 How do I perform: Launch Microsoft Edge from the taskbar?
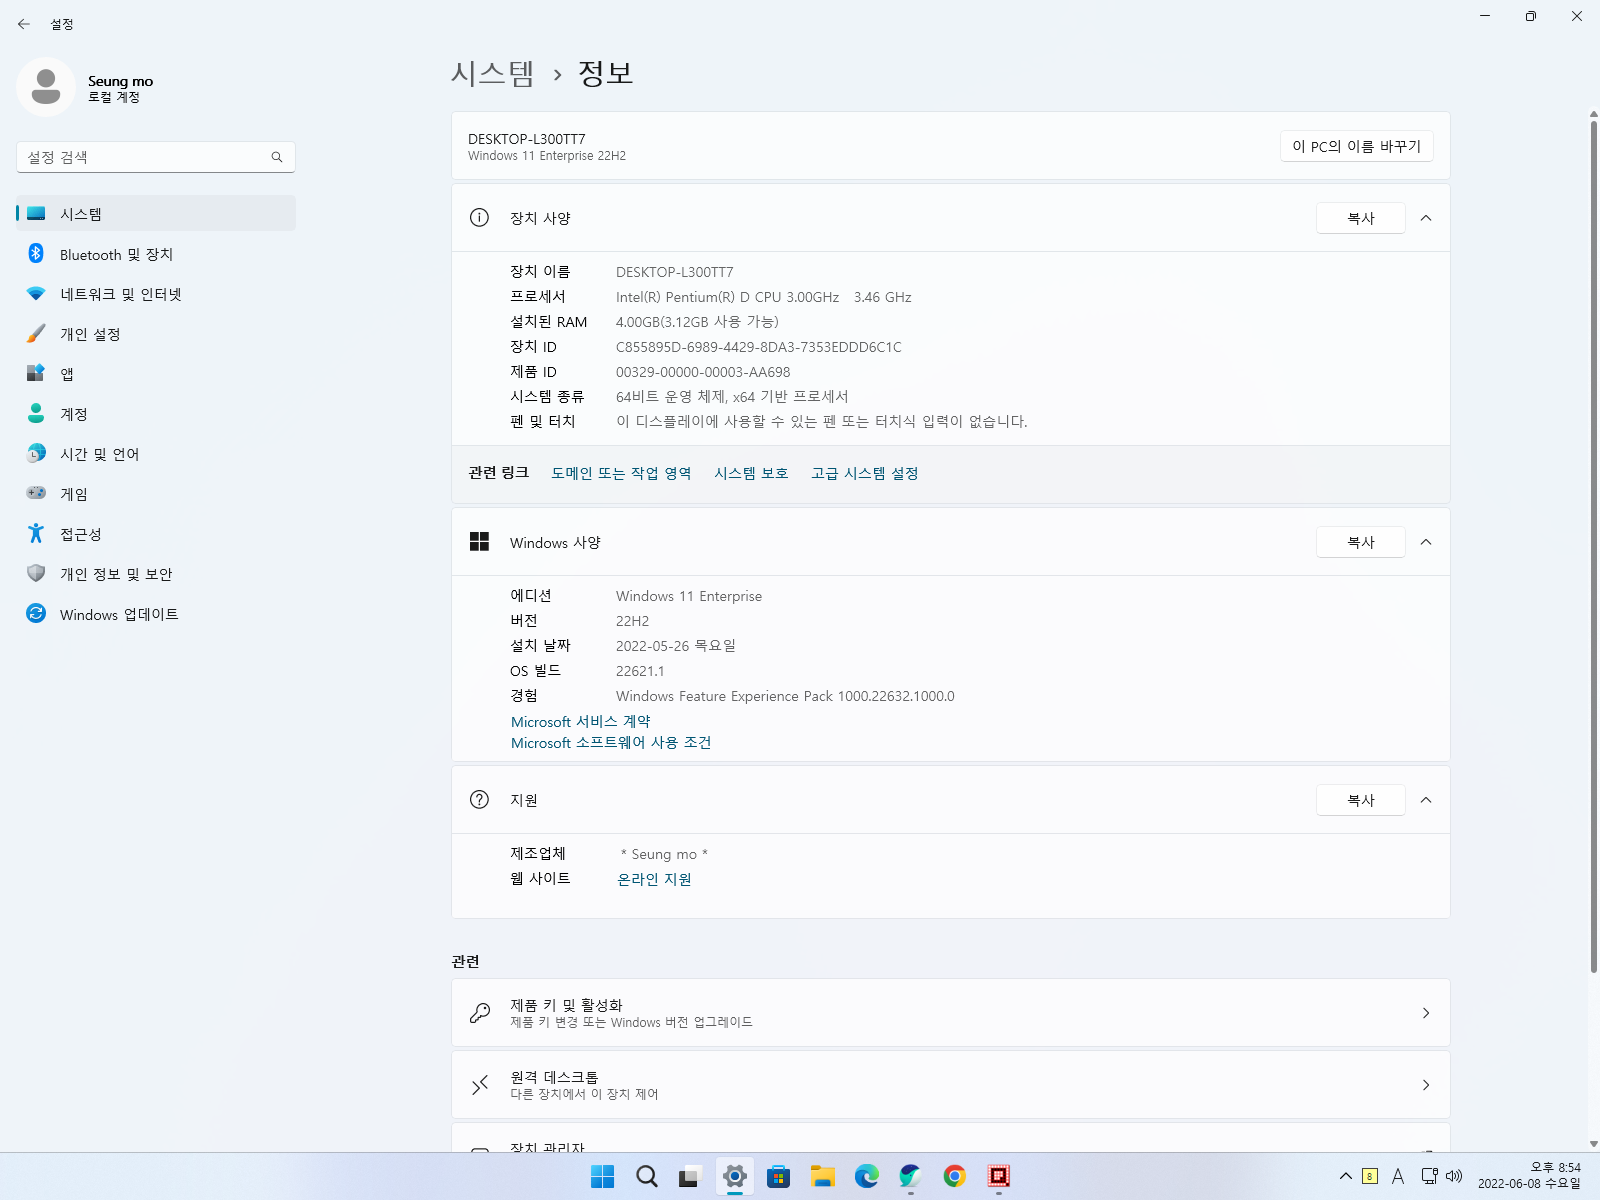[867, 1177]
